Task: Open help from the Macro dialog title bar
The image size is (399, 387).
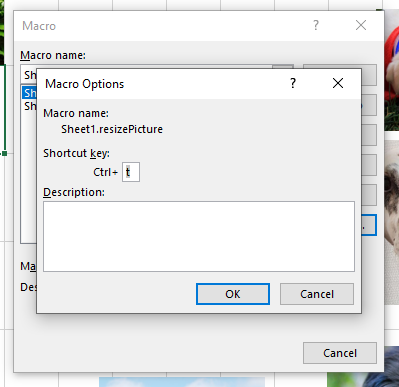Action: (x=316, y=25)
